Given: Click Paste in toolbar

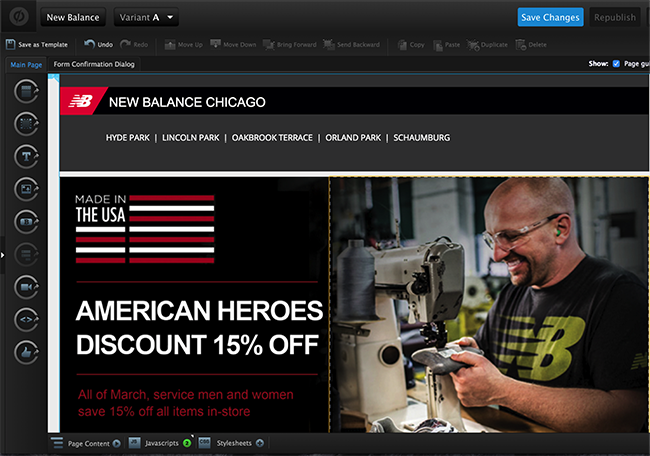Looking at the screenshot, I should (x=446, y=44).
